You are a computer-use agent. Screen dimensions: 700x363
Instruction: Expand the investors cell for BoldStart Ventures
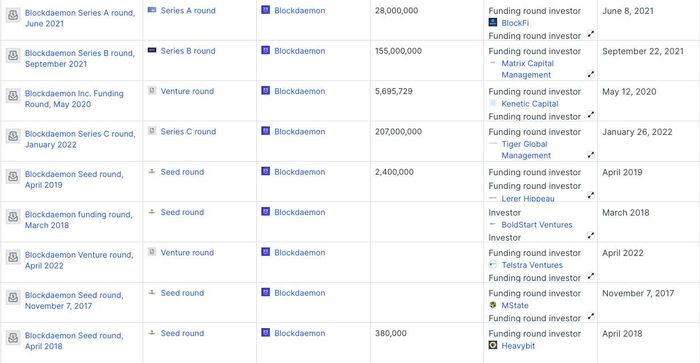591,235
